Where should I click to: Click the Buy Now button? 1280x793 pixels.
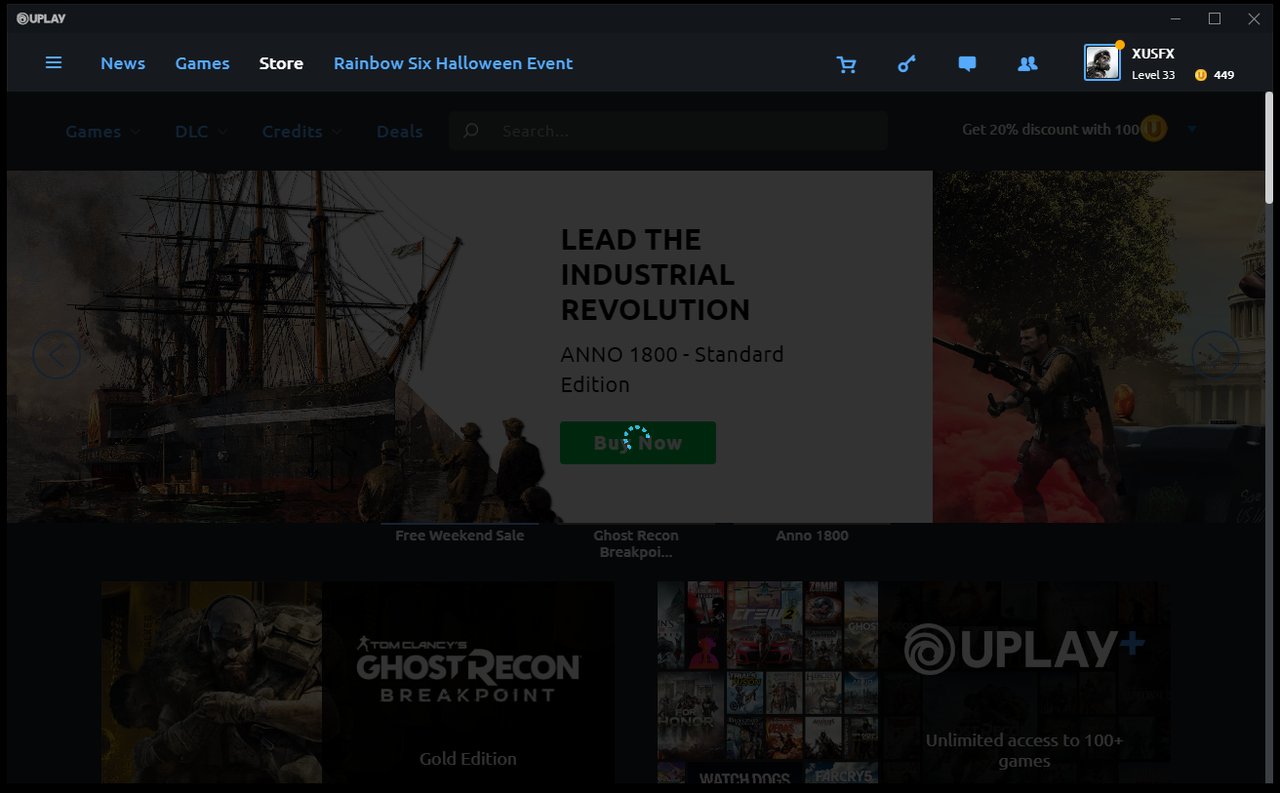click(638, 442)
